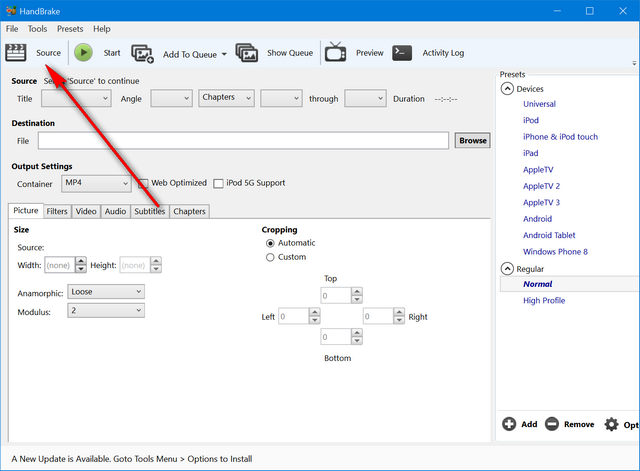
Task: Open the Tools menu
Action: [37, 29]
